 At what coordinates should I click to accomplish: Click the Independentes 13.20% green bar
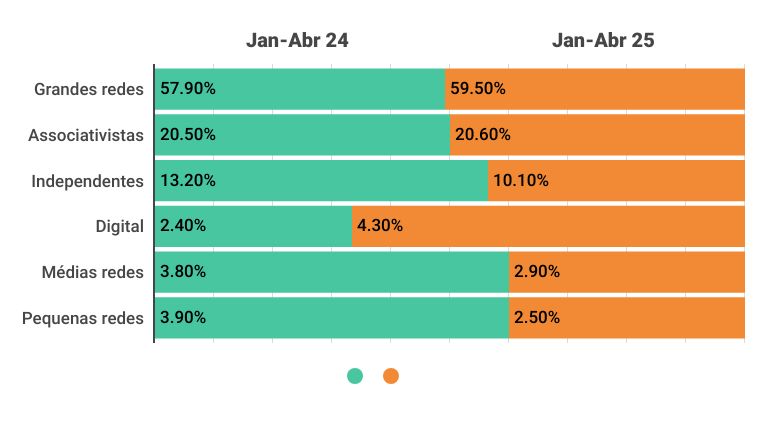pyautogui.click(x=321, y=181)
